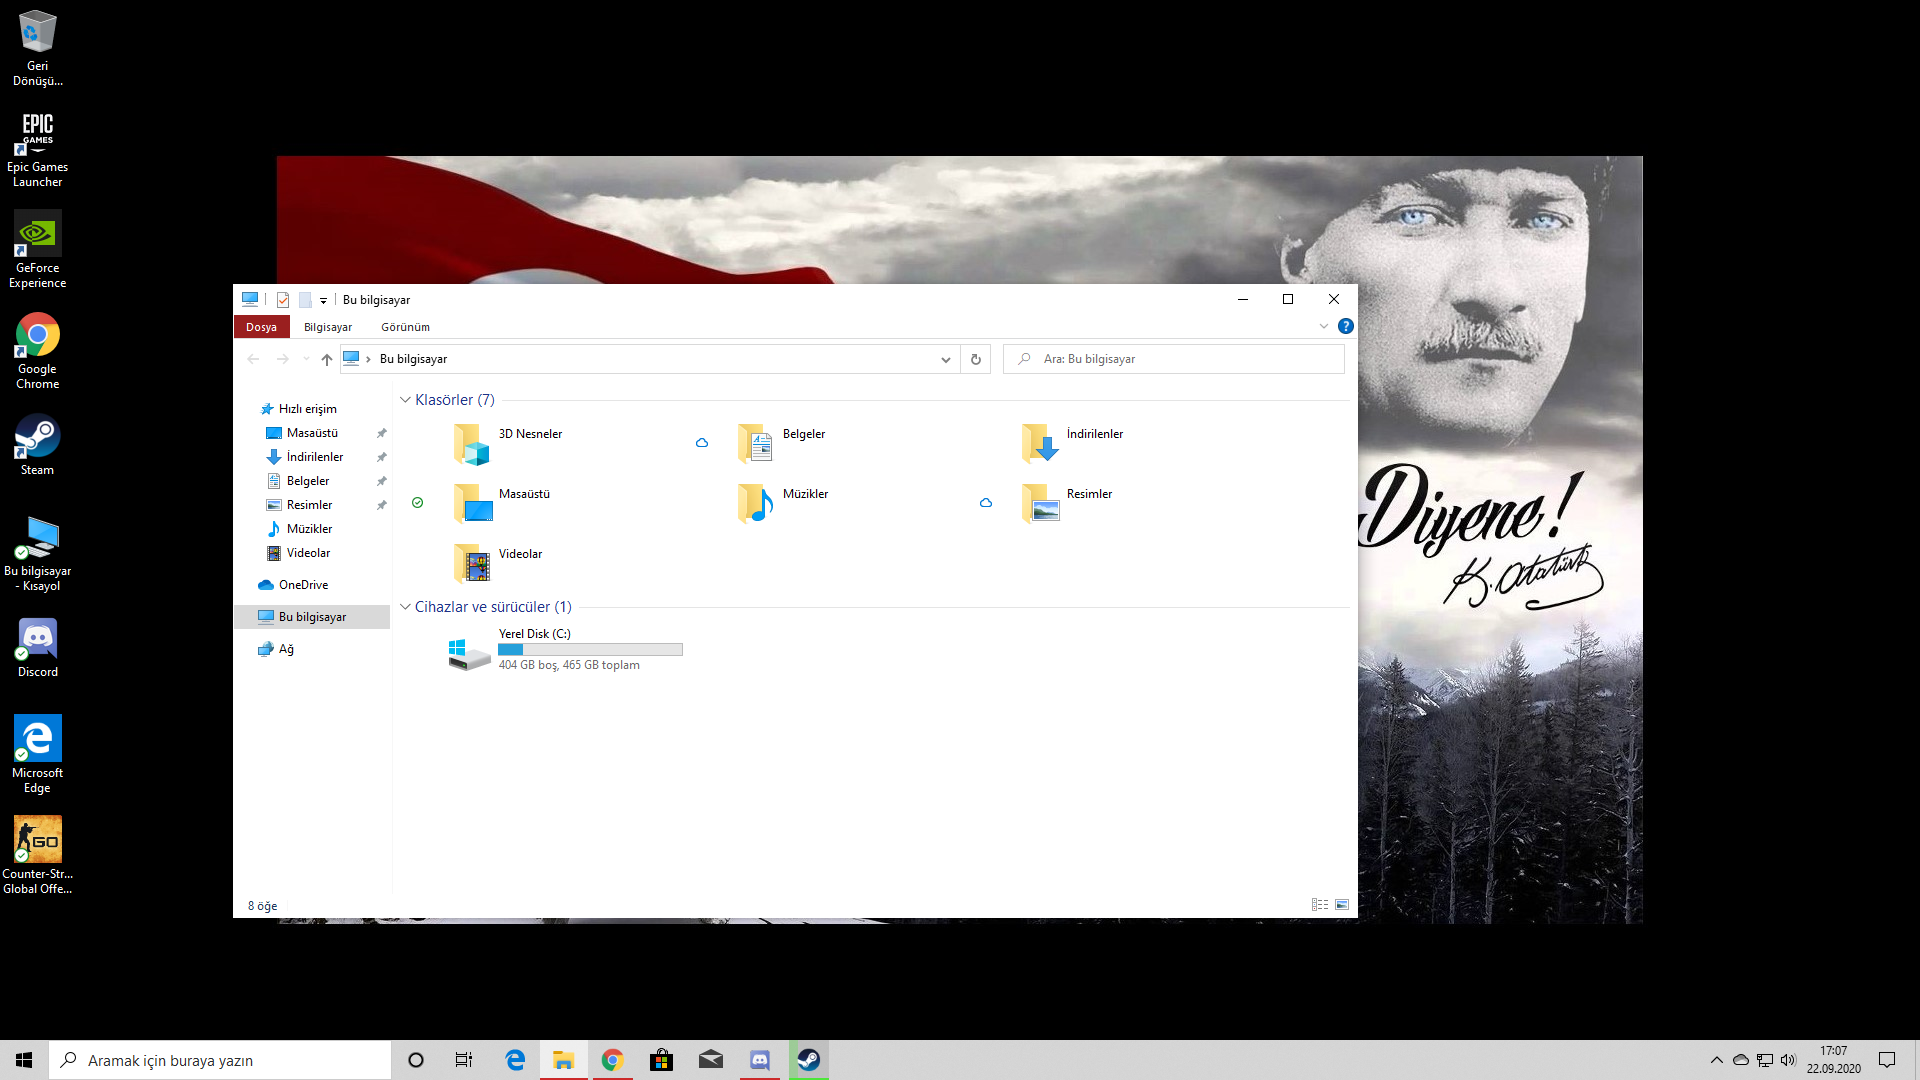Open the Masaüstü folder in main pane

pyautogui.click(x=503, y=503)
